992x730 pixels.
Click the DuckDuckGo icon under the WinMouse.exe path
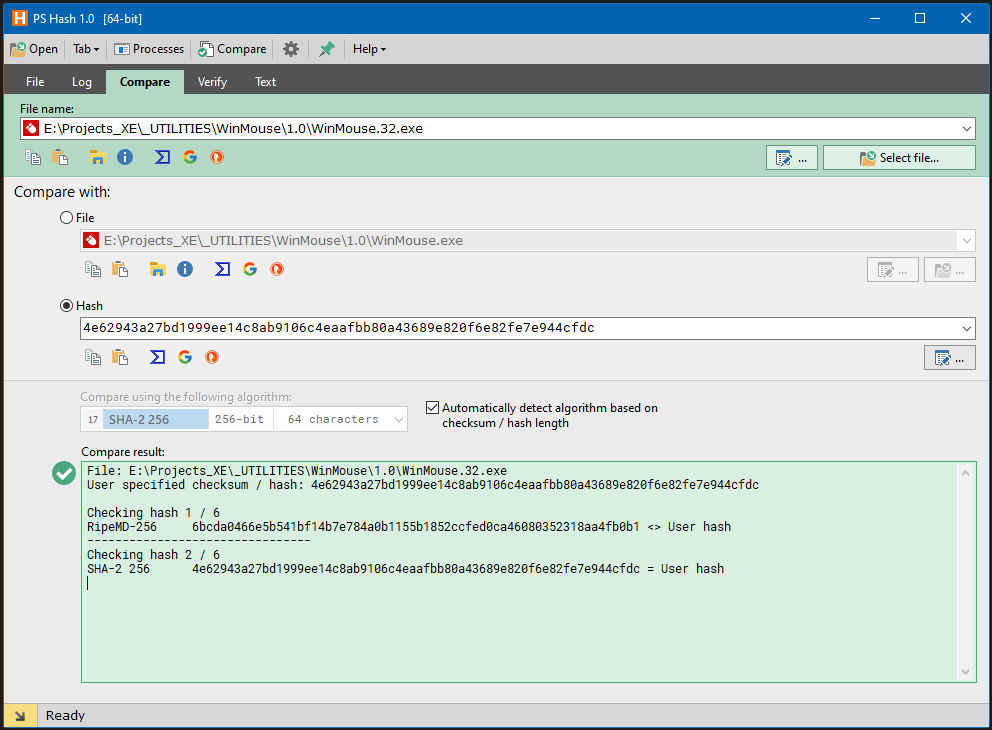pyautogui.click(x=277, y=269)
